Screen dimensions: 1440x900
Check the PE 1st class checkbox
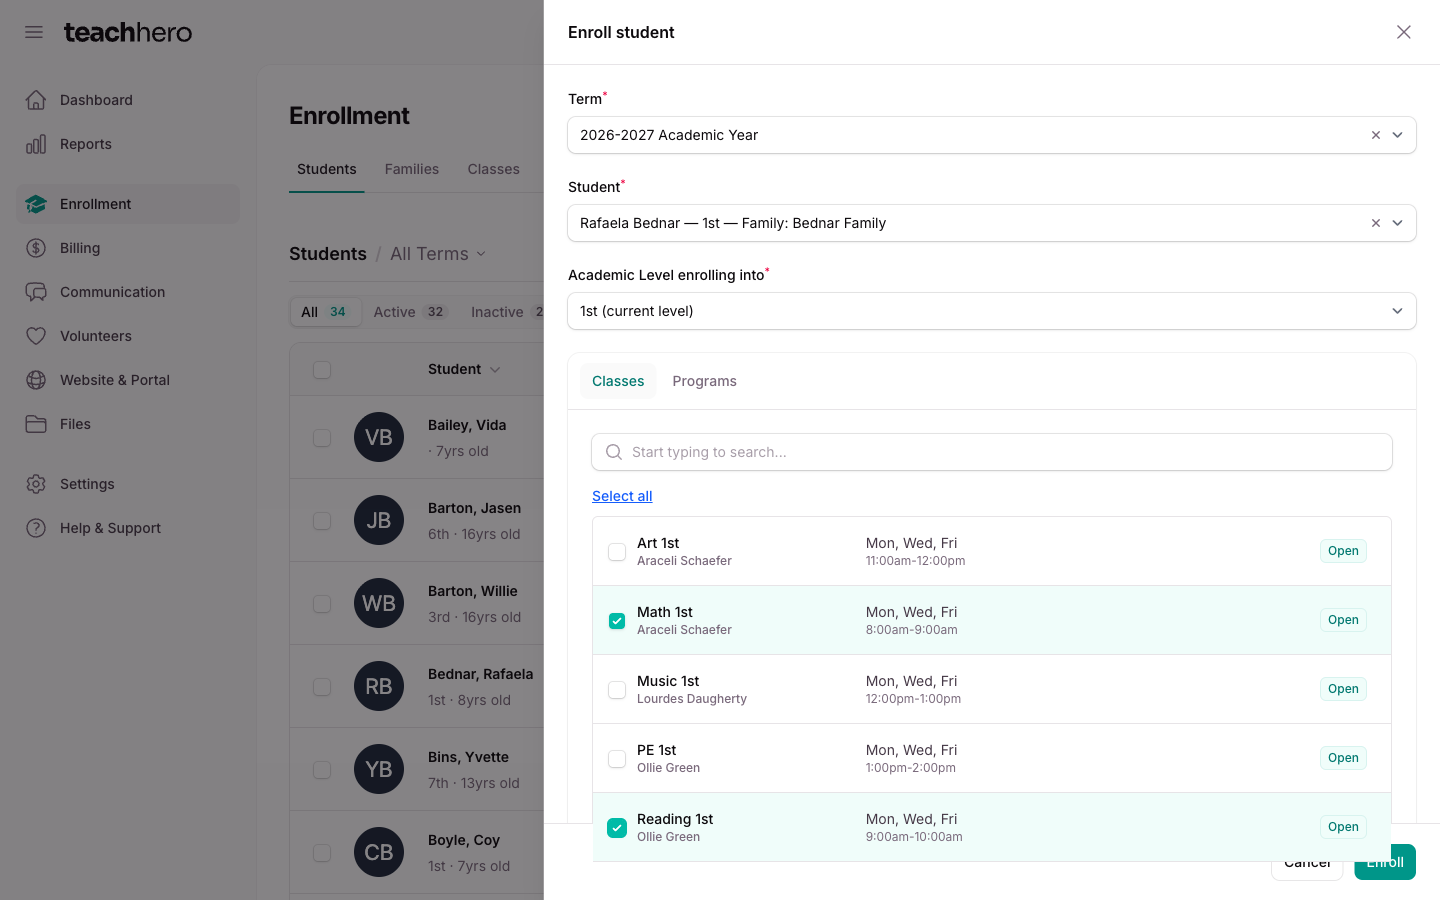click(617, 759)
